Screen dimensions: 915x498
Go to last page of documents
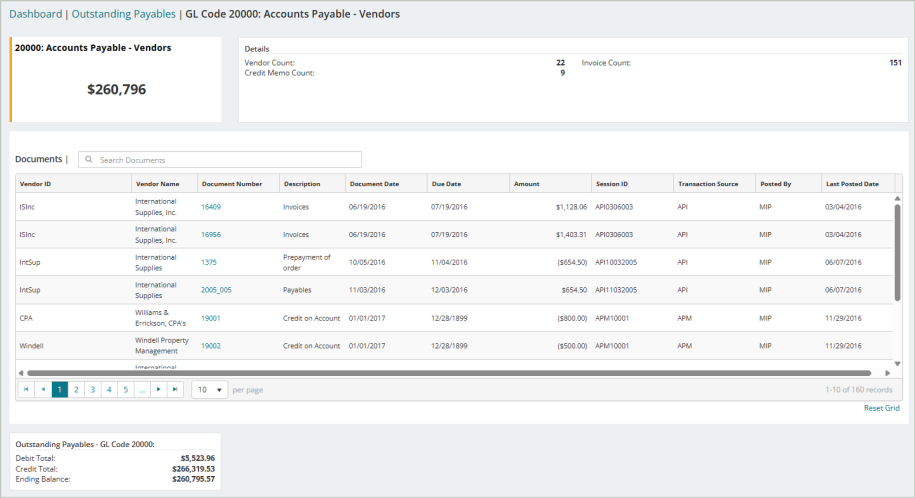[175, 389]
